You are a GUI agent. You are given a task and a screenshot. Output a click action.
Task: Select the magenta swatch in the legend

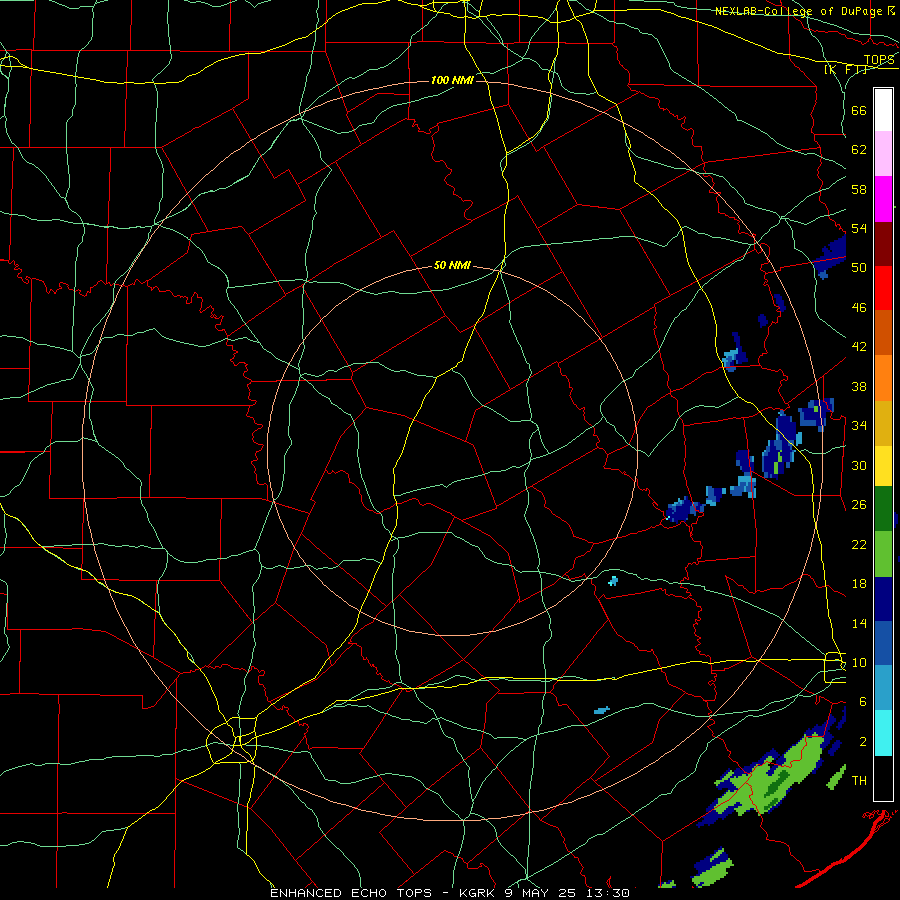pyautogui.click(x=883, y=199)
